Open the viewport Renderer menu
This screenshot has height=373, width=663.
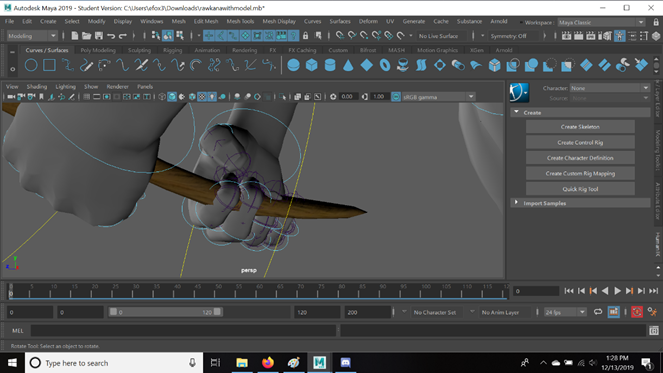[x=117, y=86]
